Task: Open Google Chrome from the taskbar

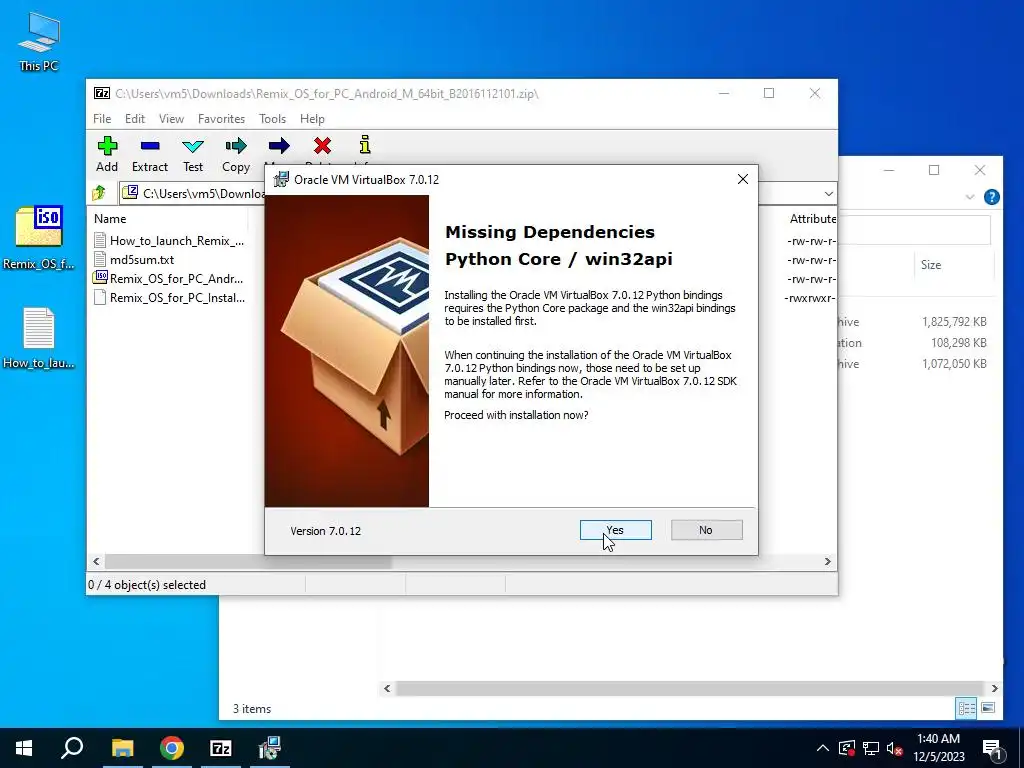Action: (172, 748)
